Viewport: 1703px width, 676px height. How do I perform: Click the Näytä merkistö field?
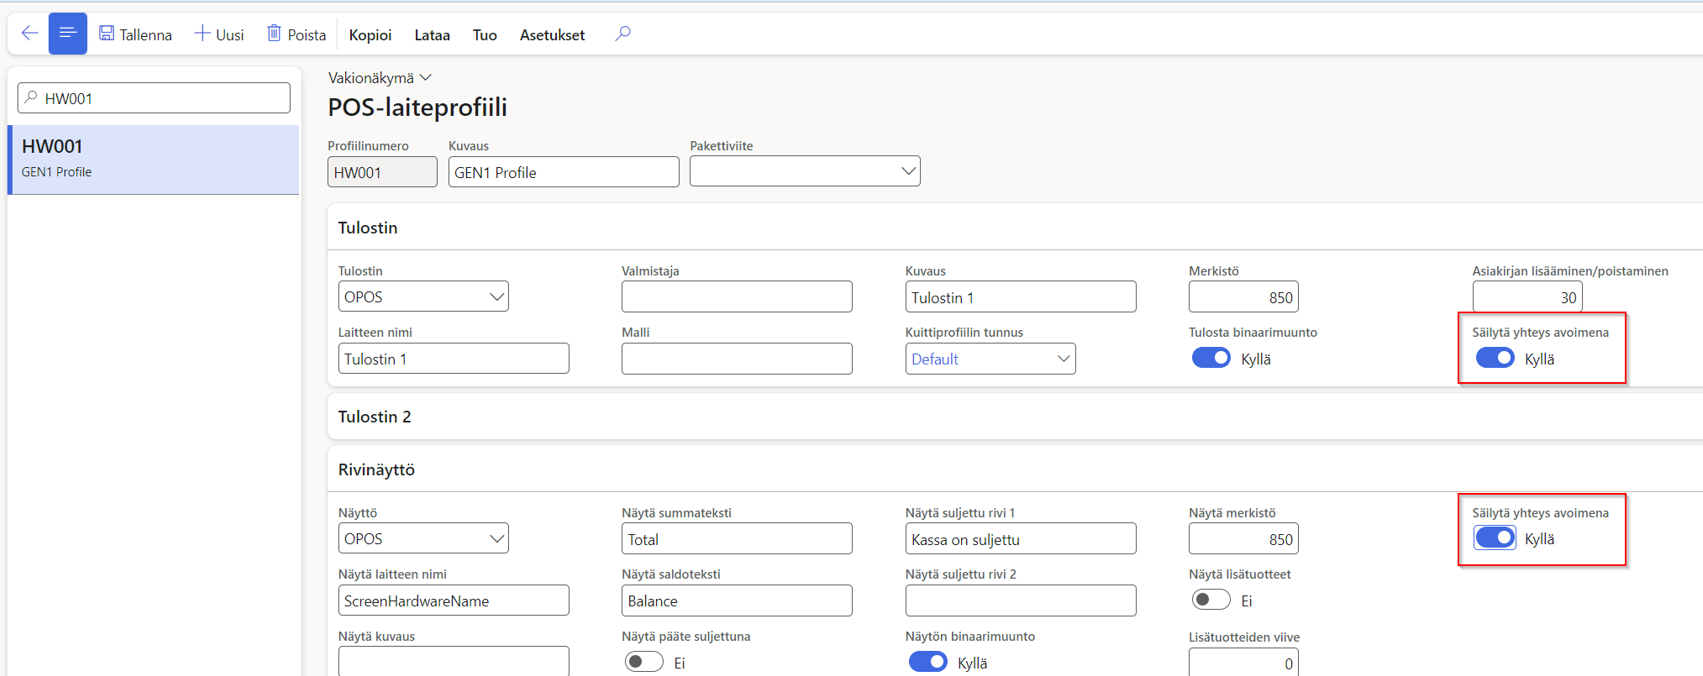tap(1243, 539)
